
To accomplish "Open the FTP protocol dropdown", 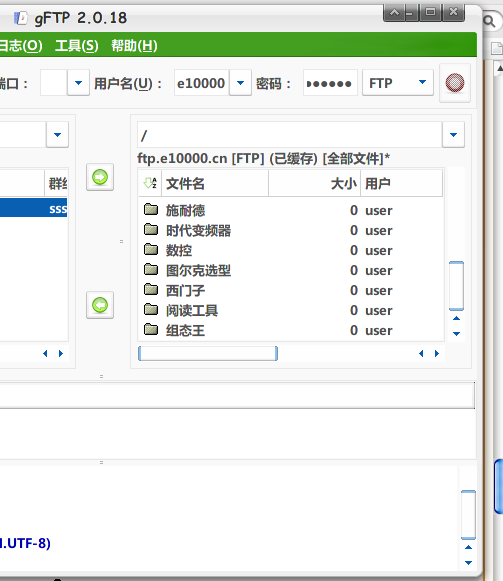I will 398,83.
